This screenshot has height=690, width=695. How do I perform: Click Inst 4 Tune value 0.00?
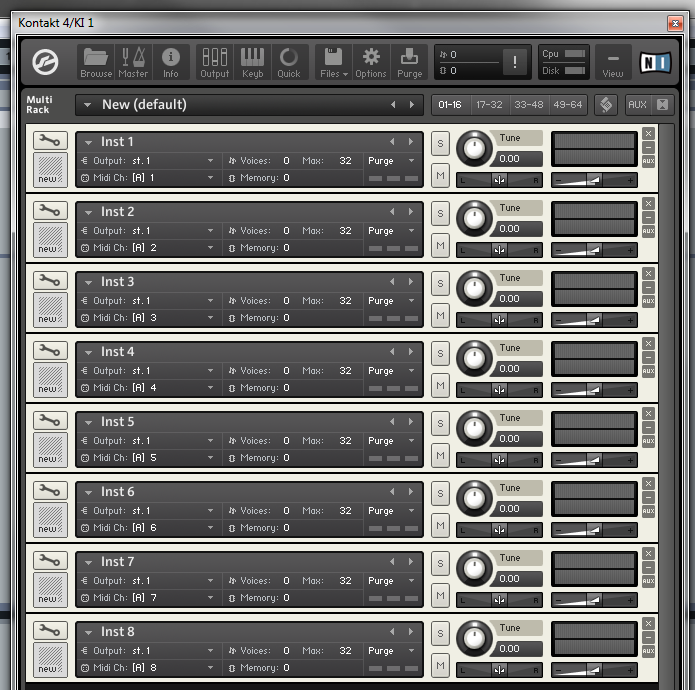pyautogui.click(x=517, y=369)
